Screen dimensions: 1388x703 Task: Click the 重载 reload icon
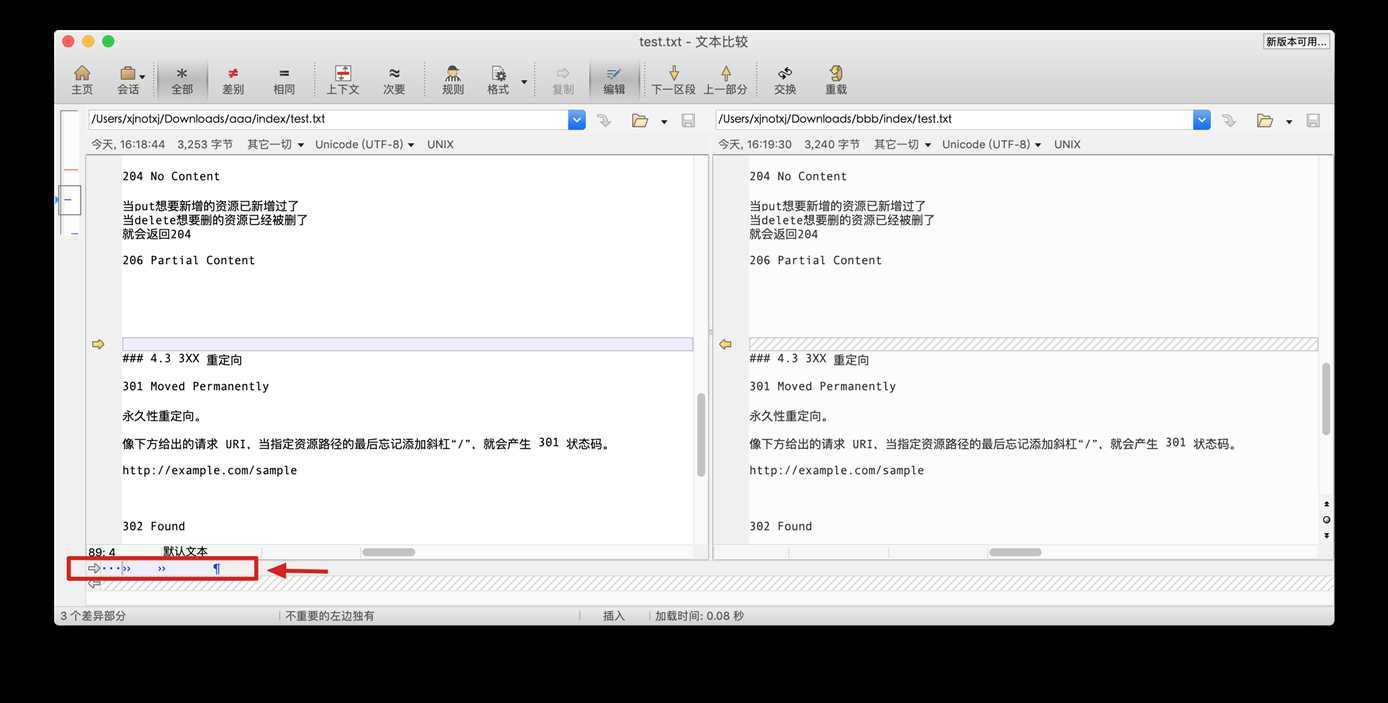click(836, 79)
